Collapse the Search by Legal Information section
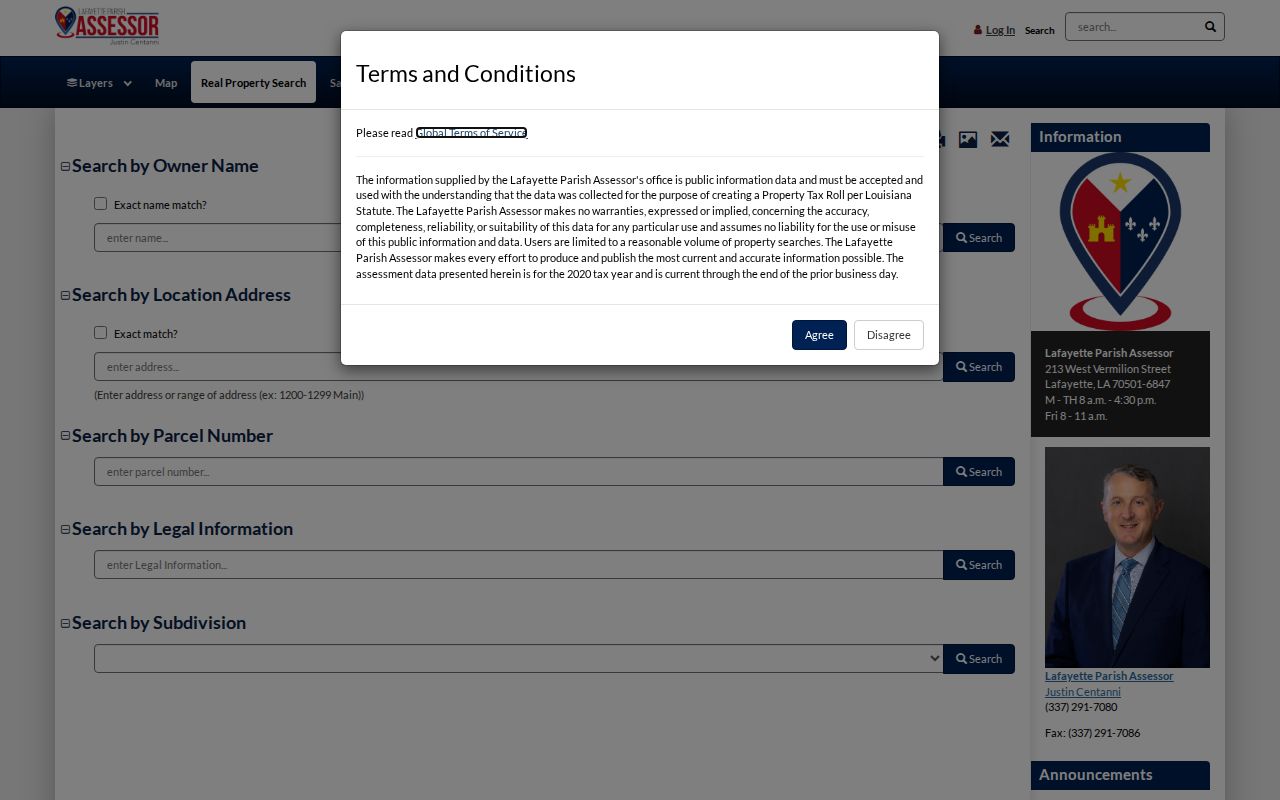Image resolution: width=1280 pixels, height=800 pixels. [66, 530]
